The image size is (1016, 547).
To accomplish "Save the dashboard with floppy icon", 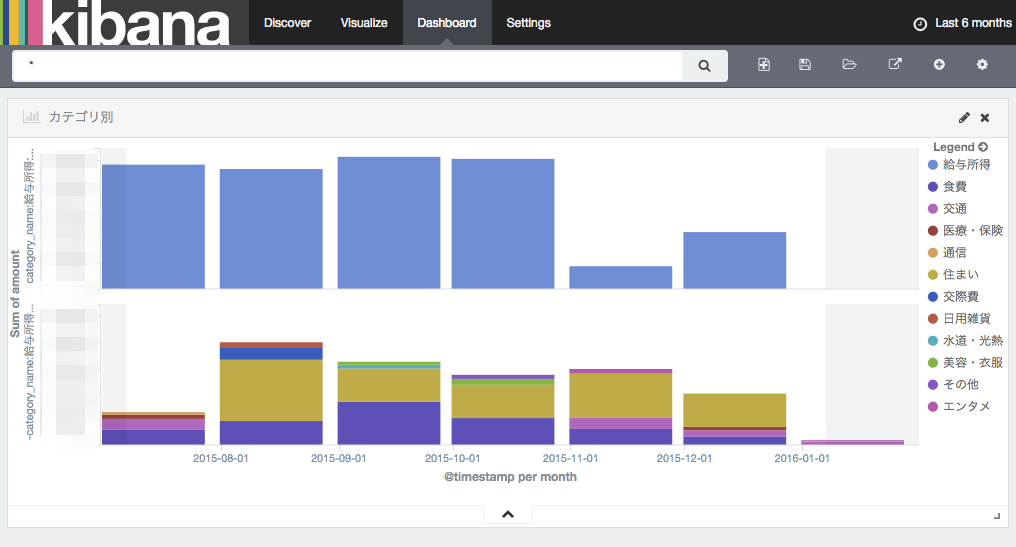I will (805, 64).
